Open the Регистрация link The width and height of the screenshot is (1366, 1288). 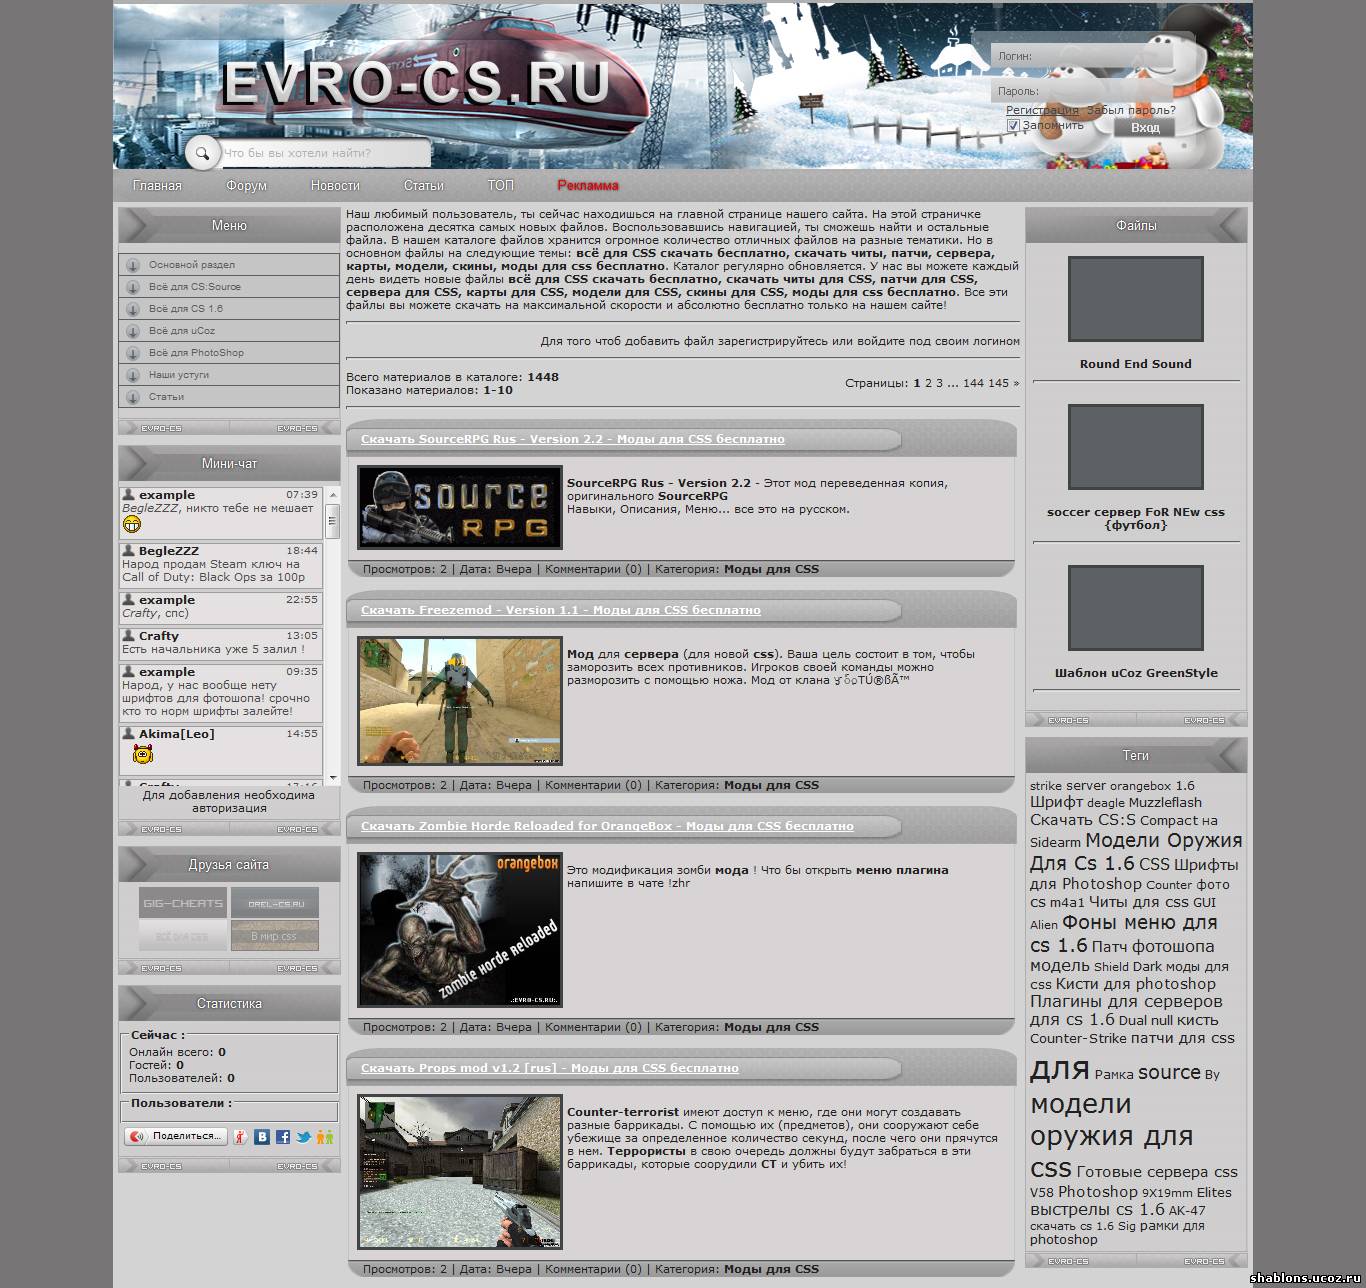click(x=1042, y=110)
